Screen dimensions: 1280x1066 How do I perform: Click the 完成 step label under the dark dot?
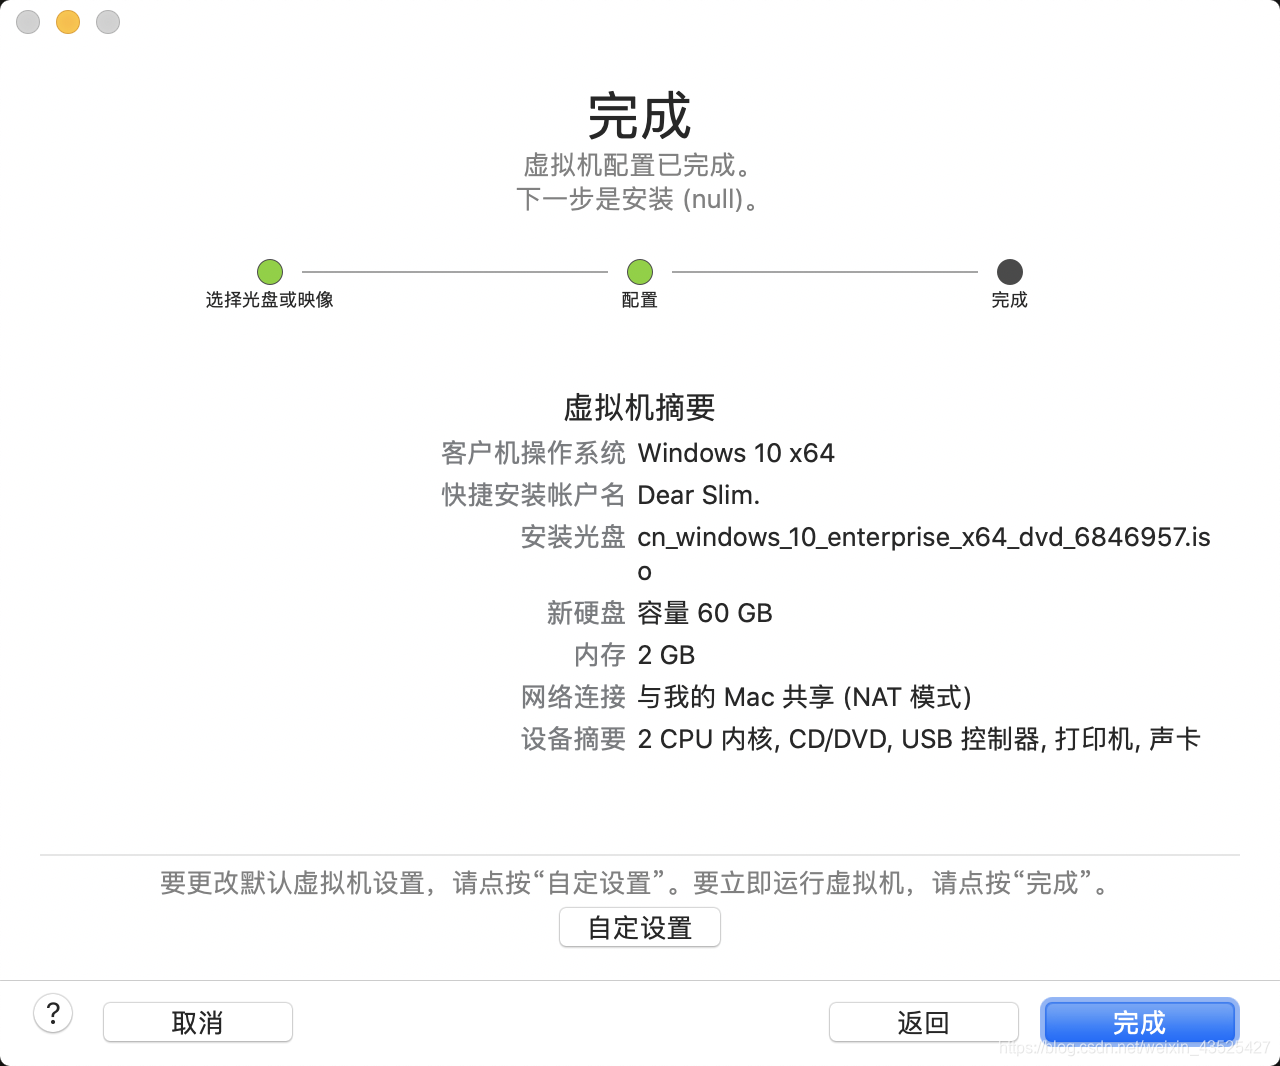(x=1010, y=300)
